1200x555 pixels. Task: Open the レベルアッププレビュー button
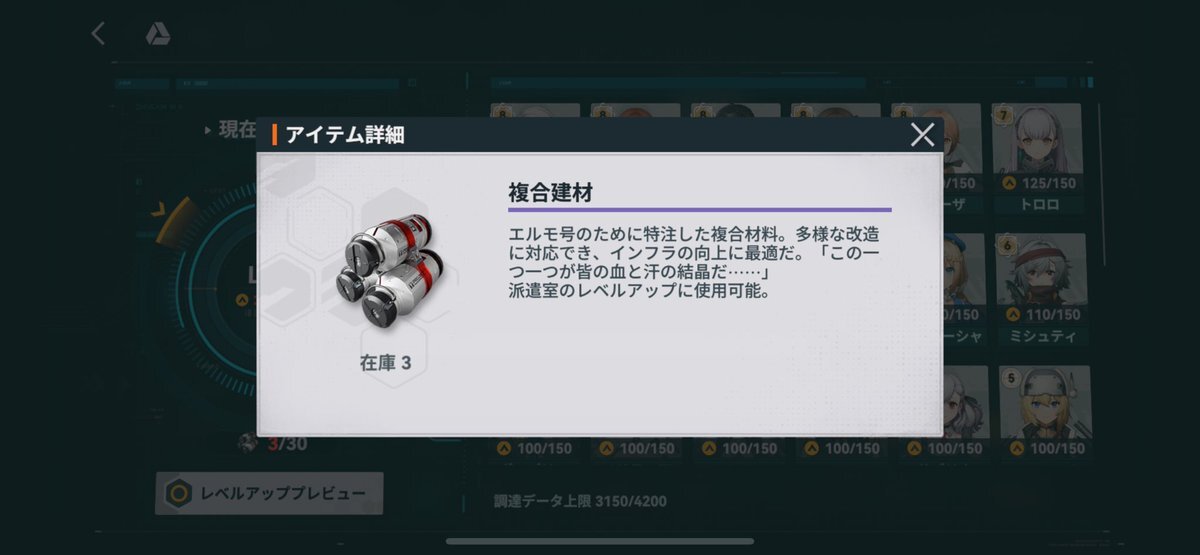pyautogui.click(x=269, y=493)
